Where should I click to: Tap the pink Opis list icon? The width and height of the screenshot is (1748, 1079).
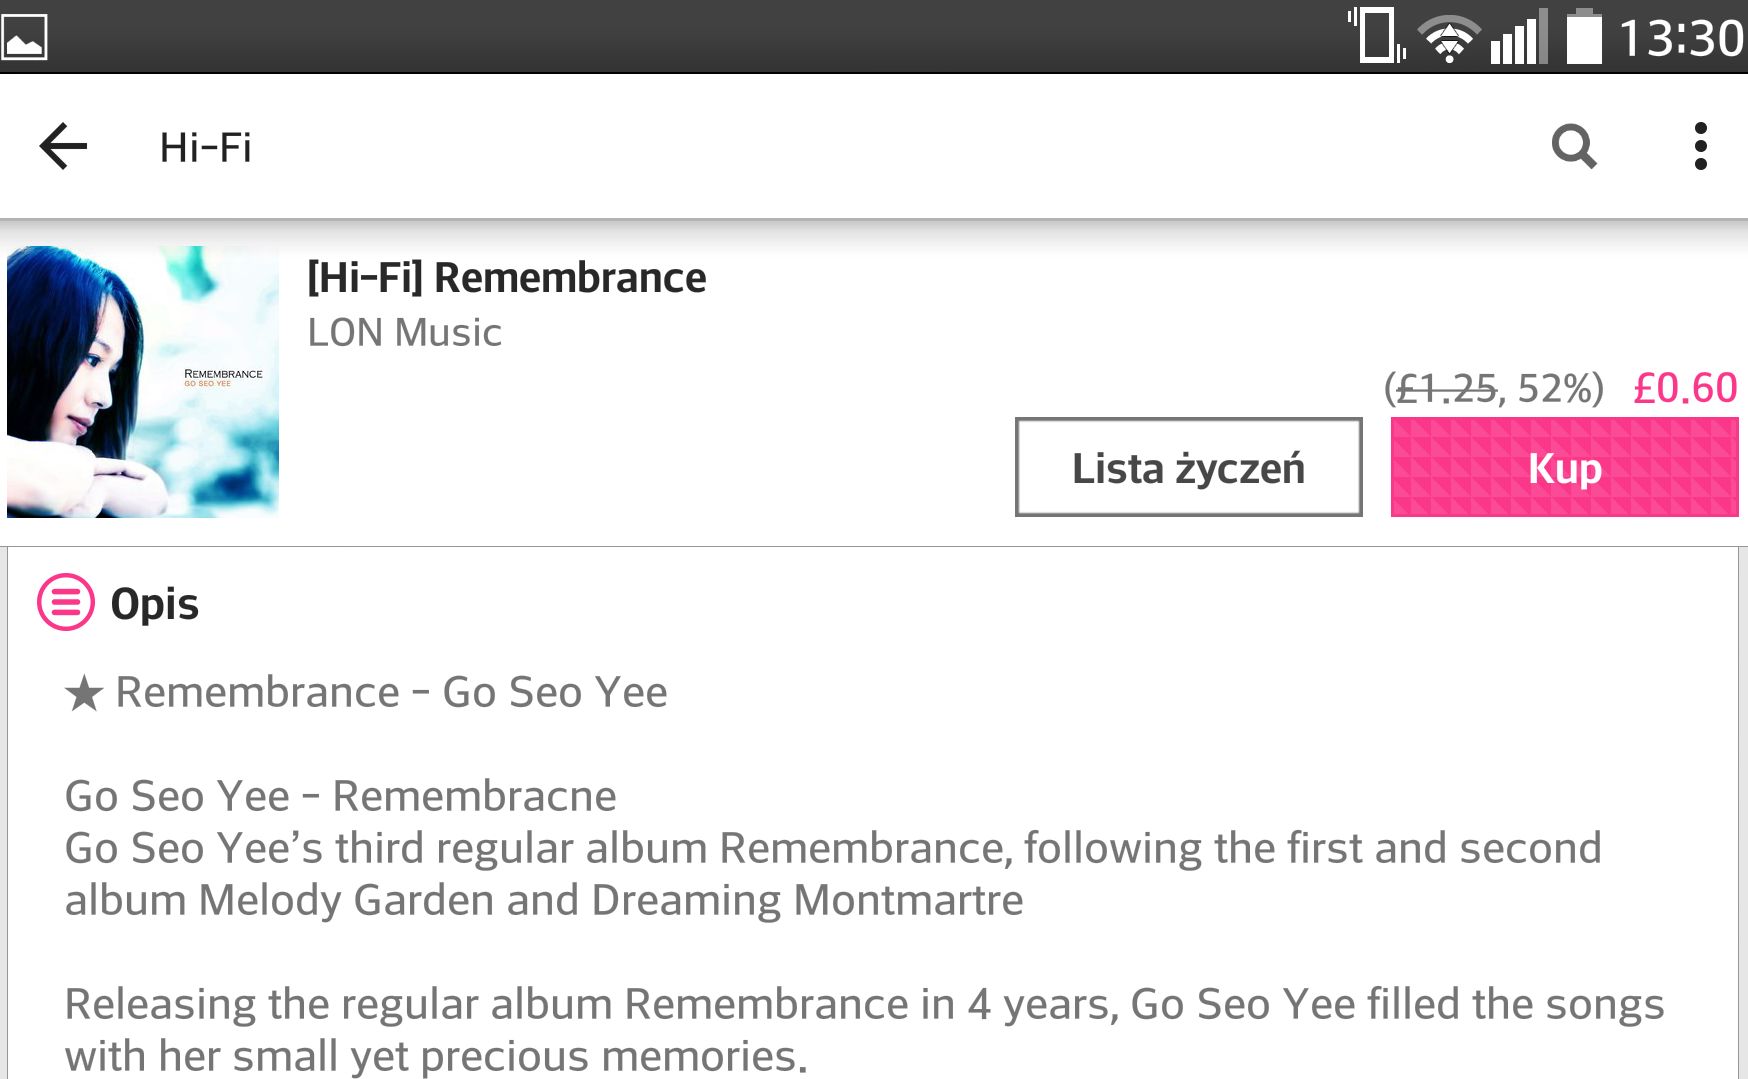pyautogui.click(x=66, y=602)
